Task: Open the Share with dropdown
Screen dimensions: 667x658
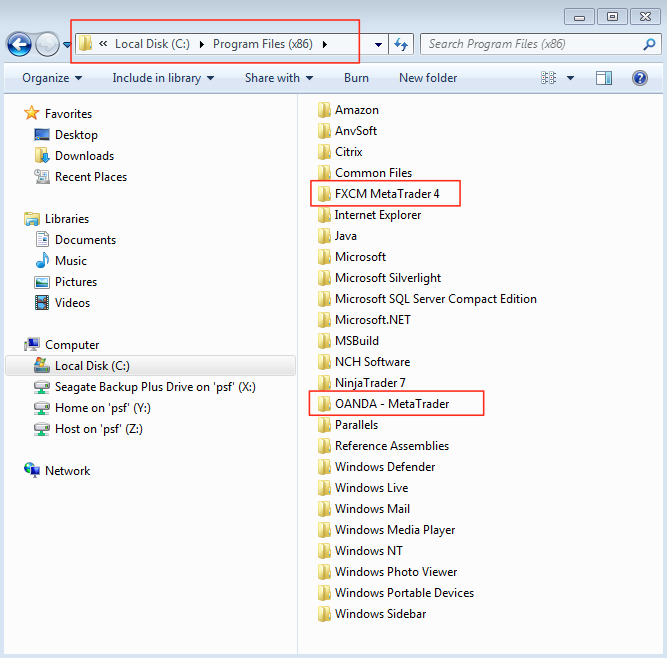Action: tap(278, 78)
